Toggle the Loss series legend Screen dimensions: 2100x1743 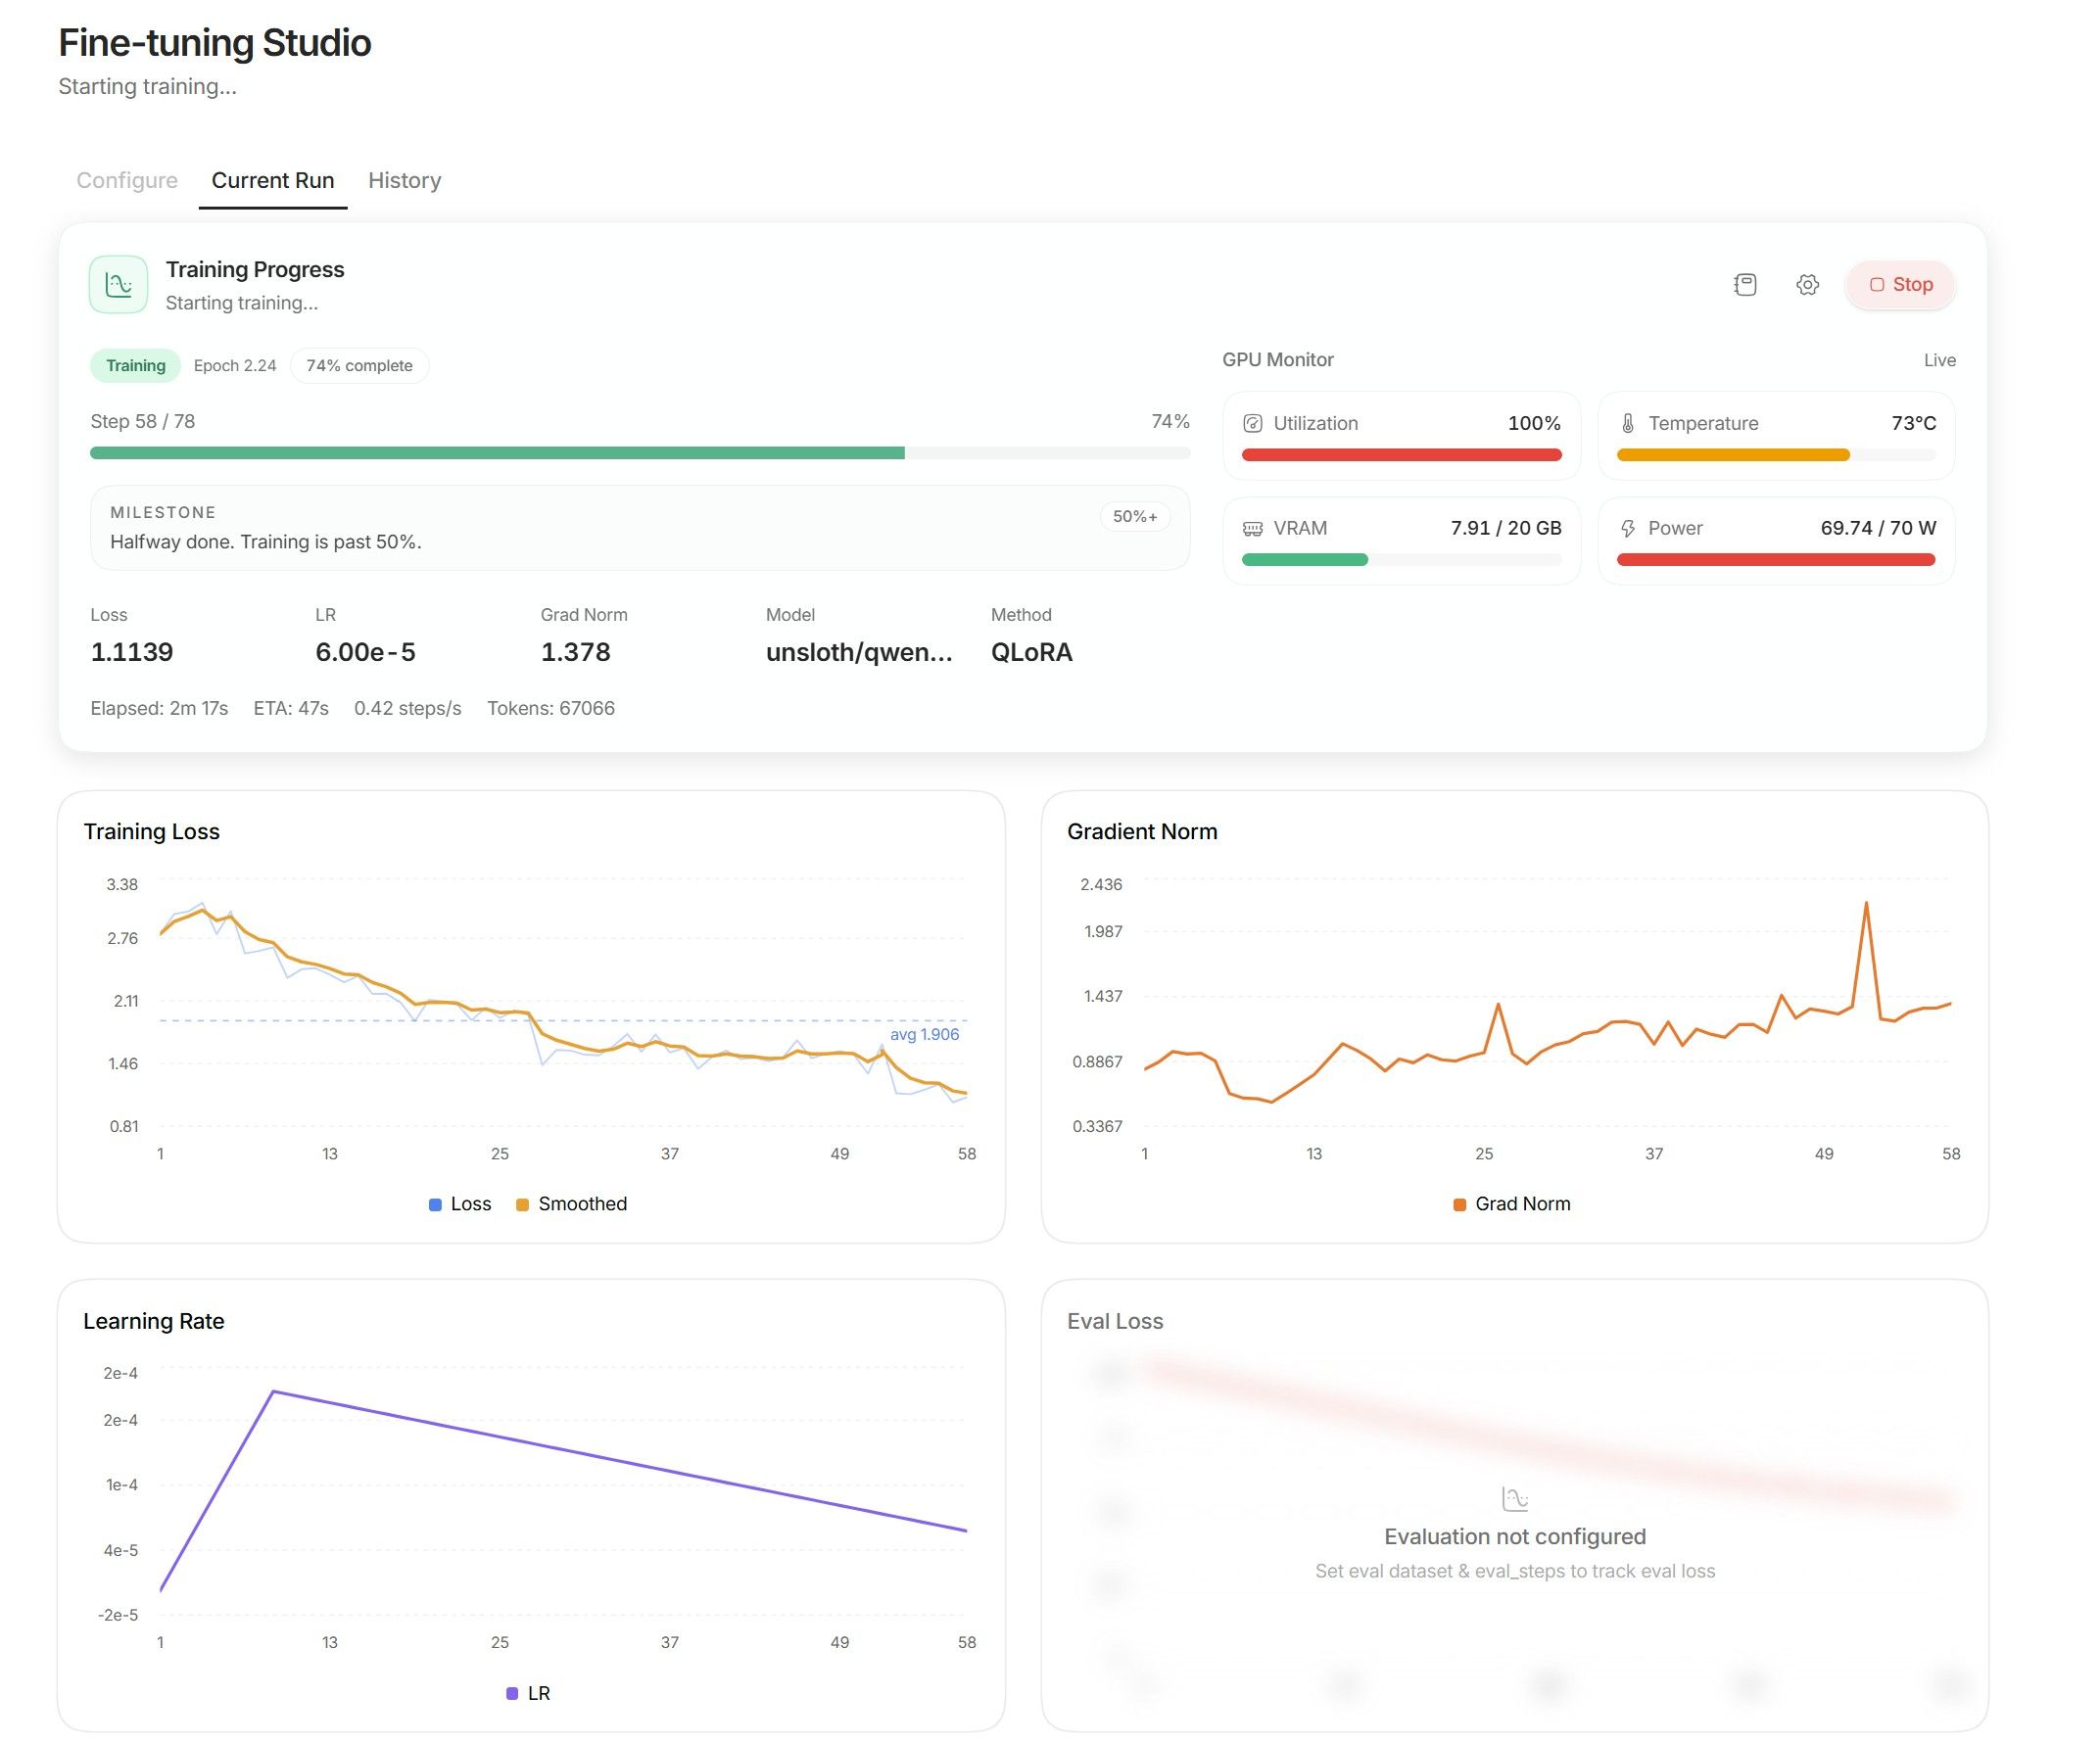pyautogui.click(x=460, y=1204)
